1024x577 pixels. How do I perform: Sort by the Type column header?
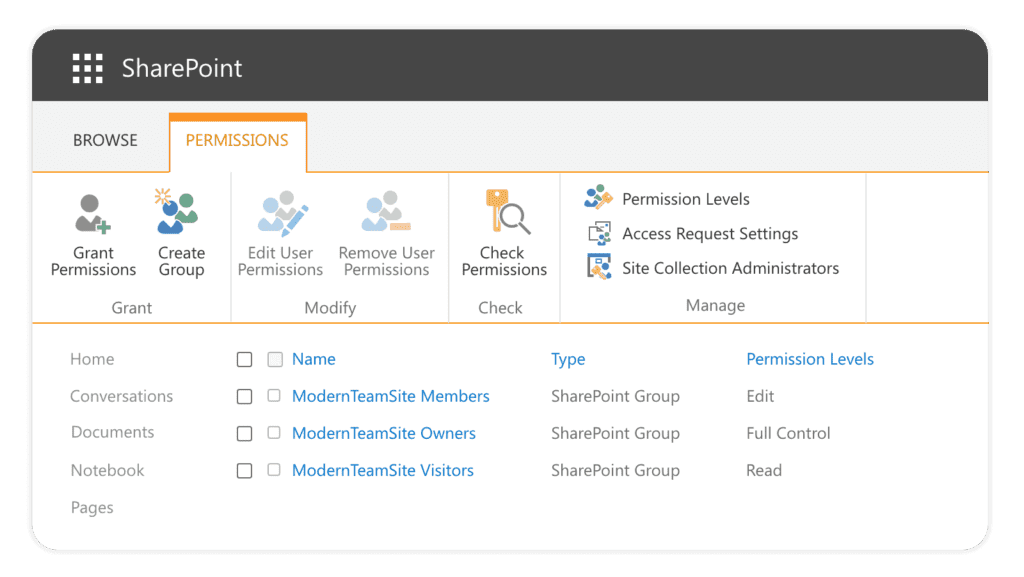click(x=568, y=360)
